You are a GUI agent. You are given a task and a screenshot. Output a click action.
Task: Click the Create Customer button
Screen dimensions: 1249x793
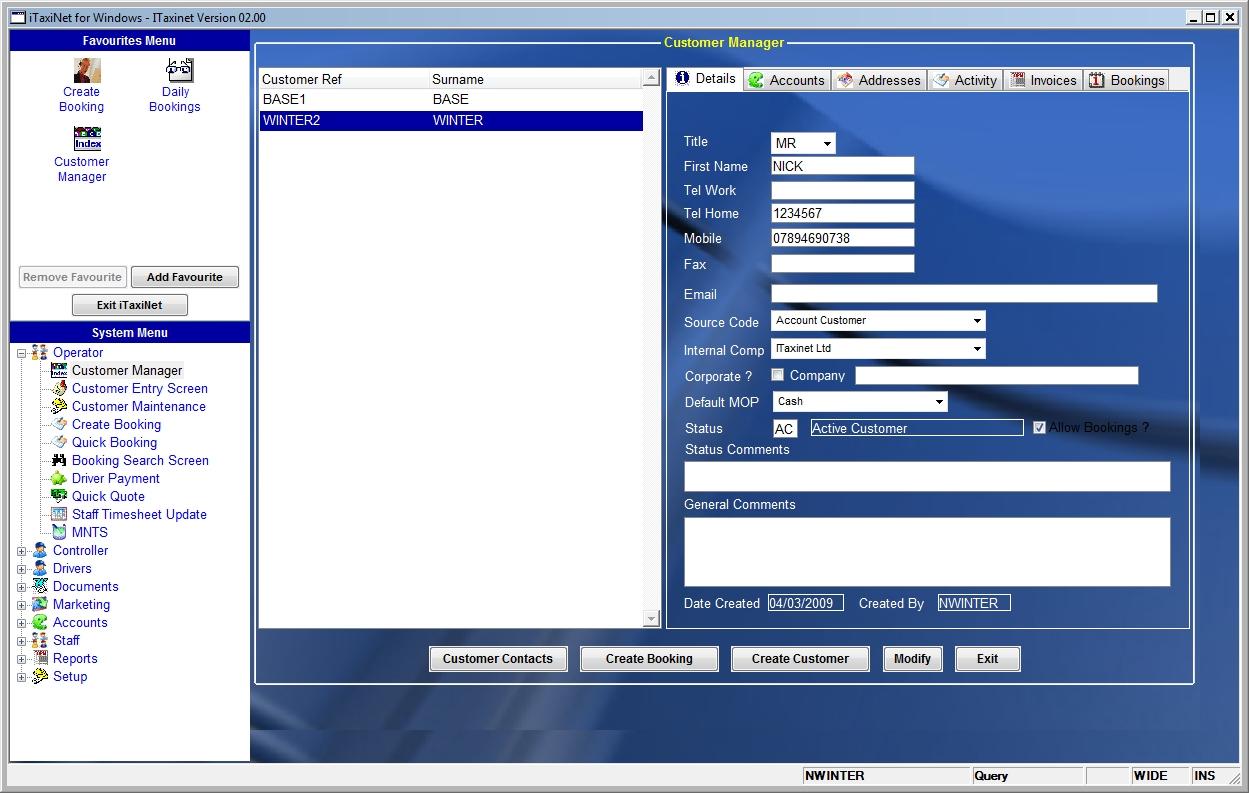coord(800,659)
